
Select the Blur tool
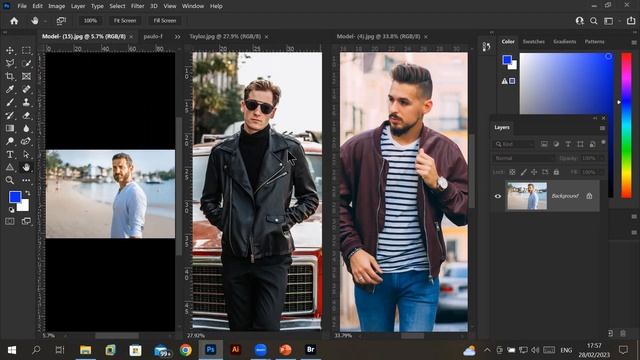26,128
